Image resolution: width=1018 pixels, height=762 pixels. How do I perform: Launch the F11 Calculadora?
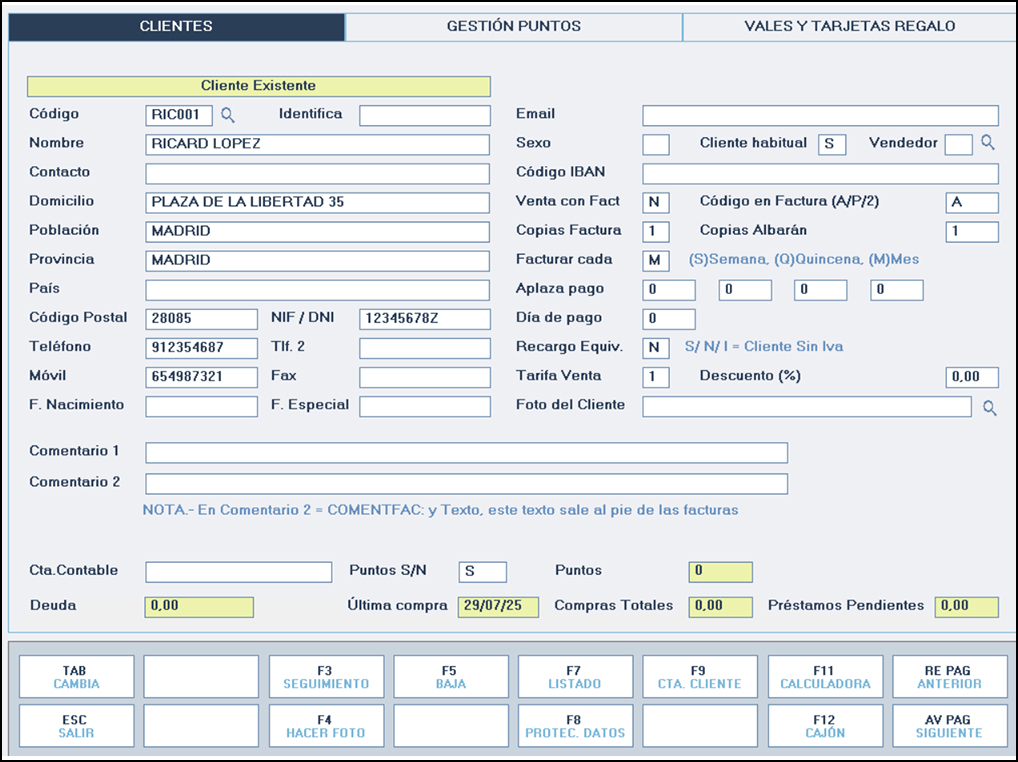[x=825, y=677]
